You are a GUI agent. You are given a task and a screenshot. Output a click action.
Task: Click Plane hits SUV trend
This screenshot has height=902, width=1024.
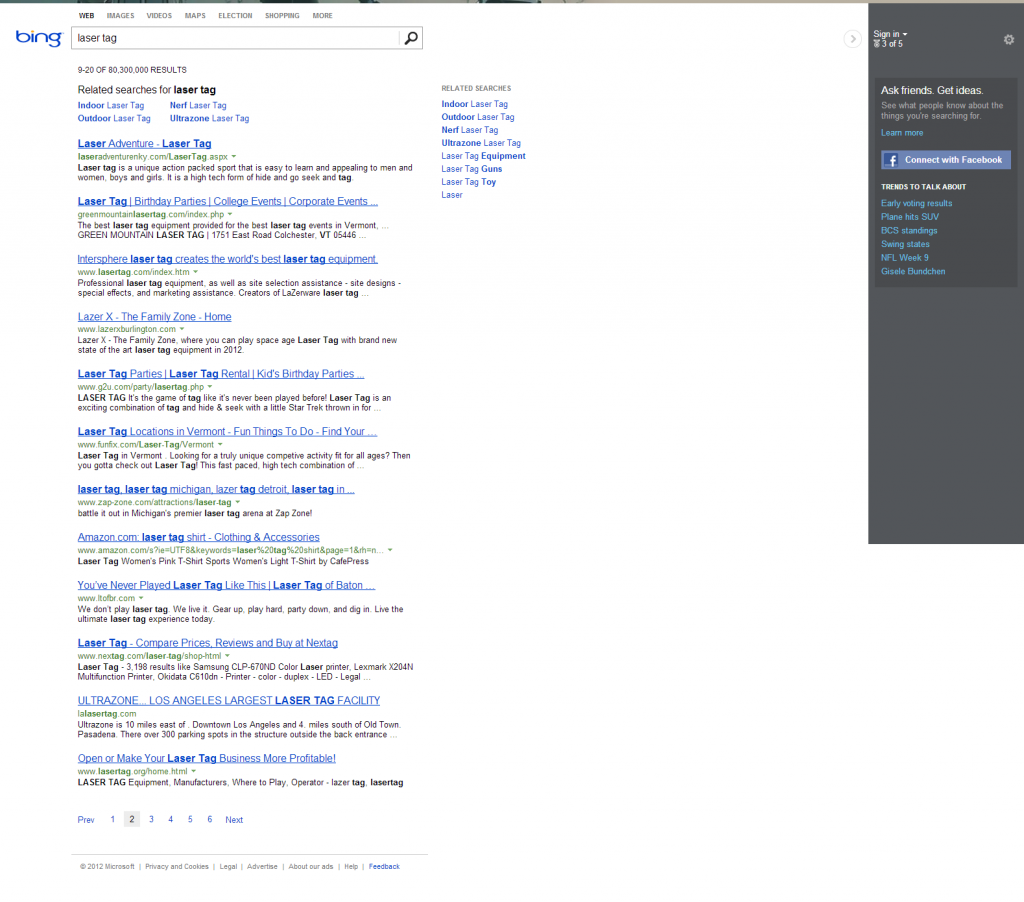[910, 217]
